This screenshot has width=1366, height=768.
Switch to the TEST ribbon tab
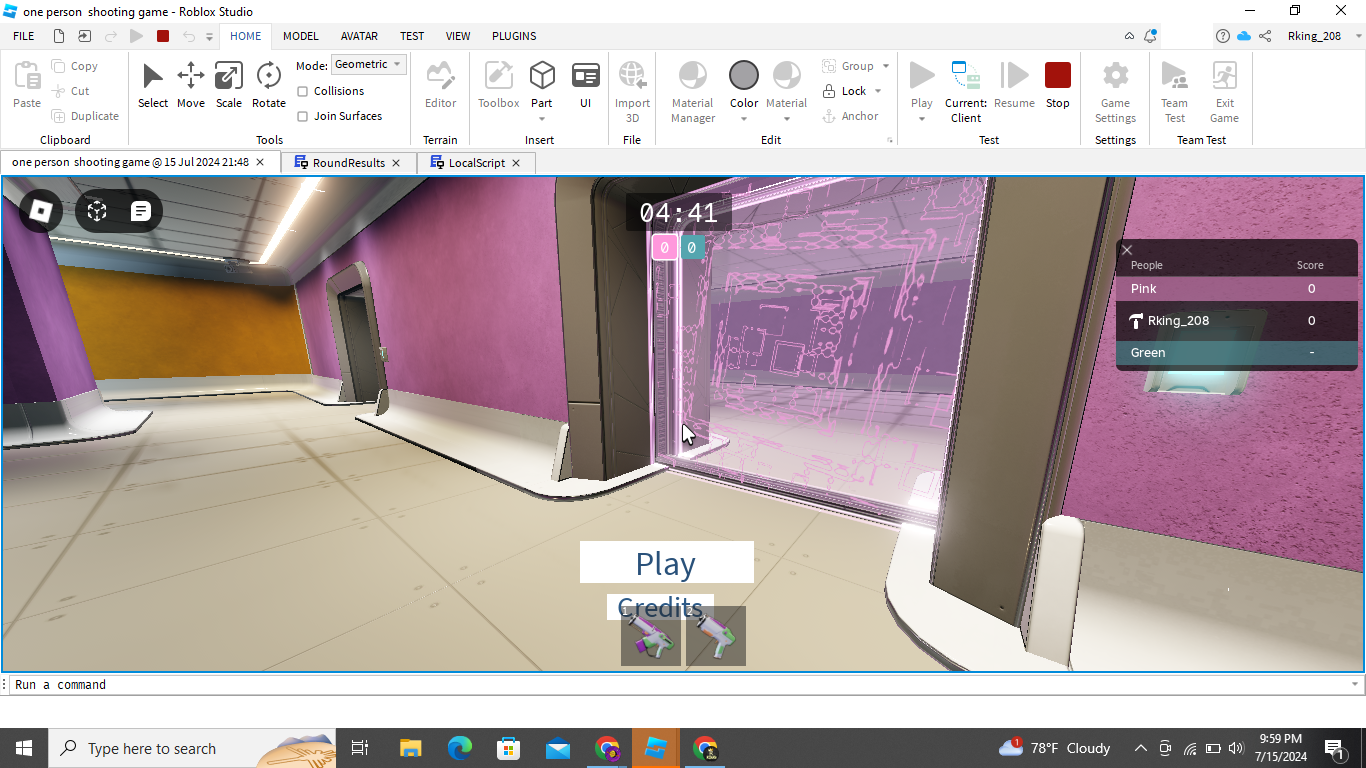point(412,36)
